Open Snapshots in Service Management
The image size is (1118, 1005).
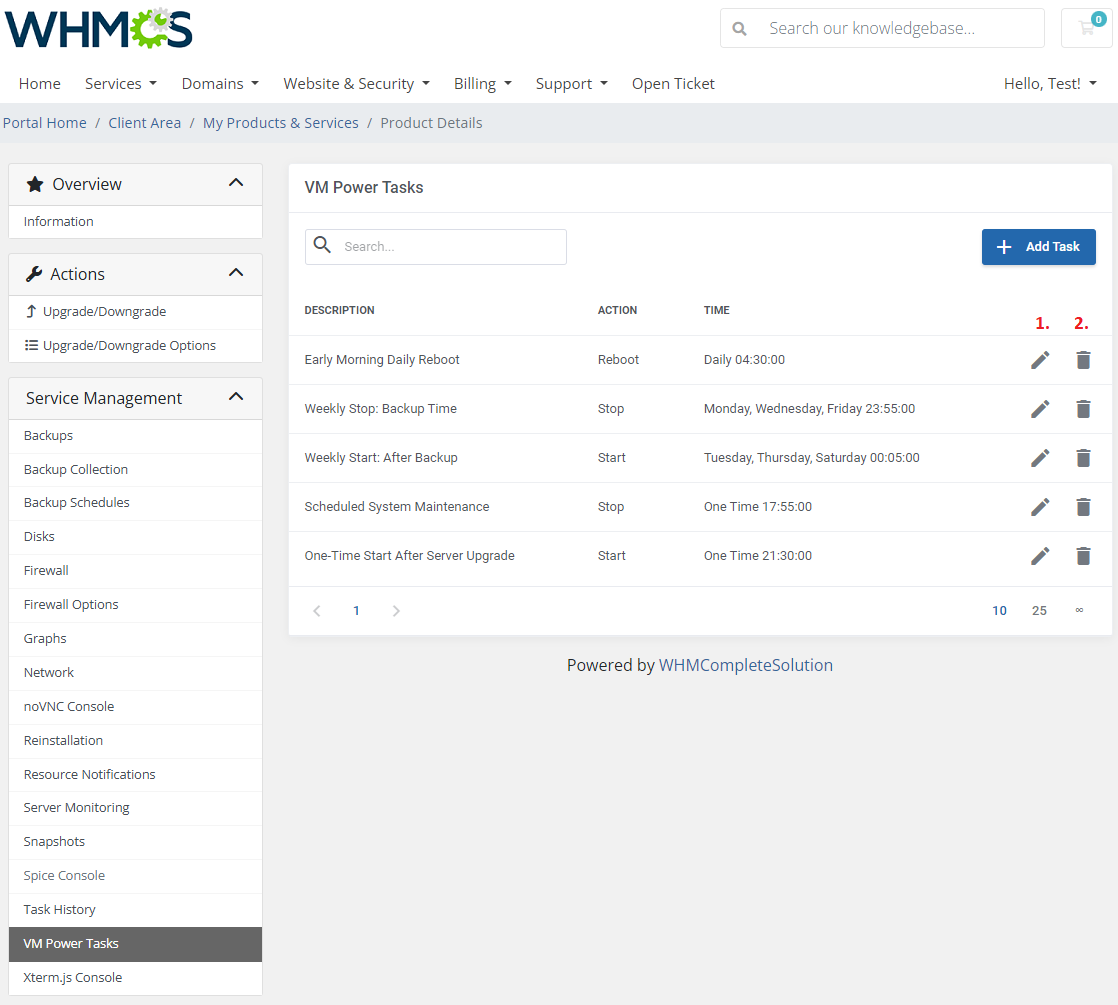pyautogui.click(x=135, y=842)
